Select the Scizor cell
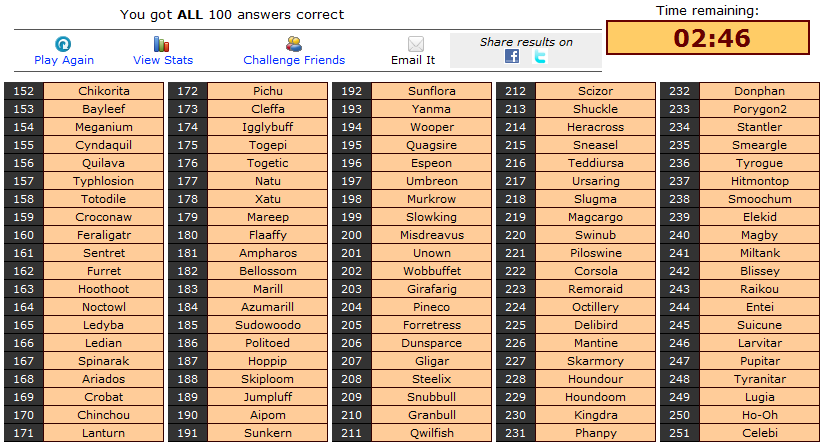 (596, 91)
